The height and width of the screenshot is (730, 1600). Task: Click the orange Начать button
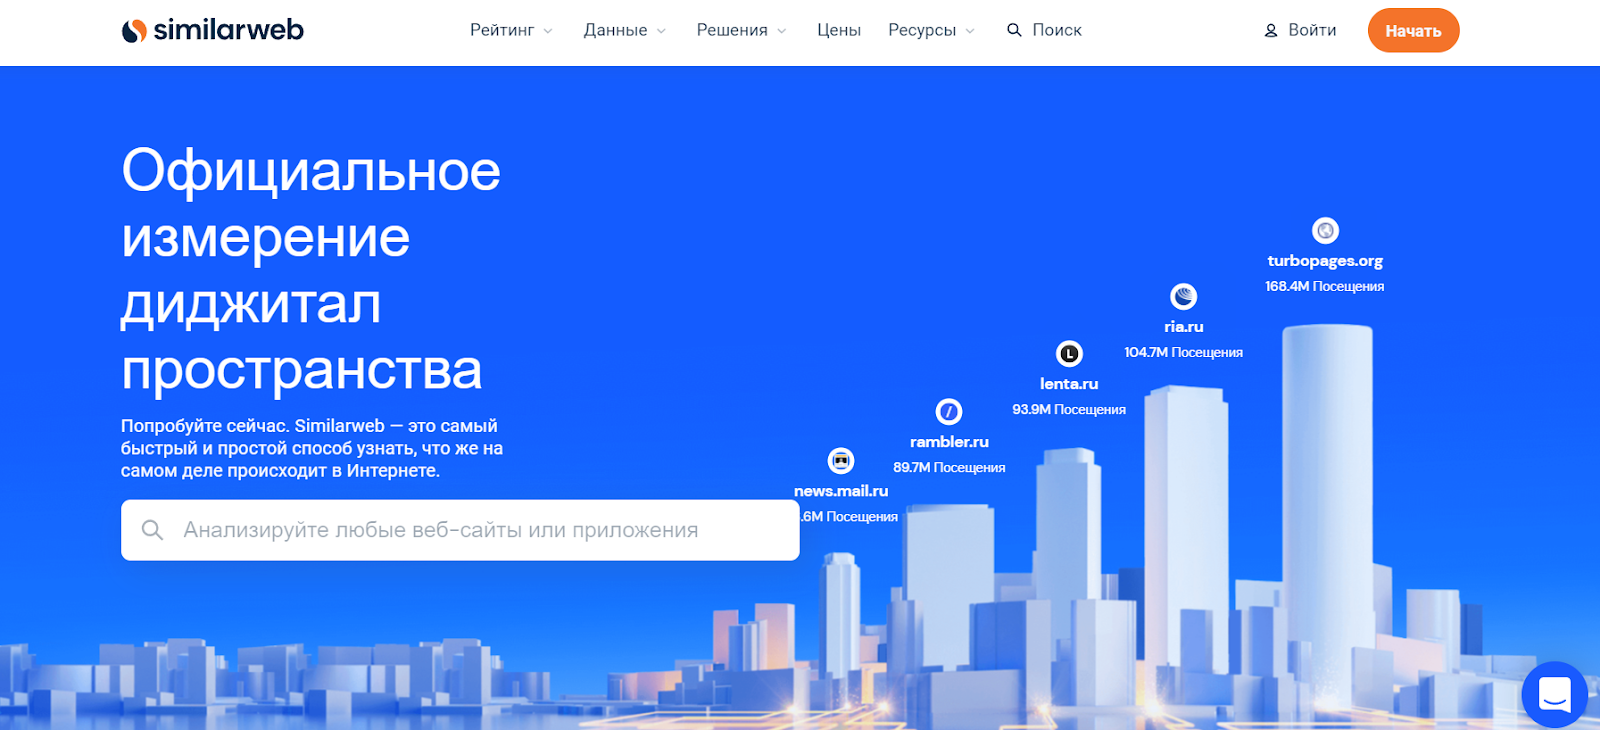coord(1413,31)
